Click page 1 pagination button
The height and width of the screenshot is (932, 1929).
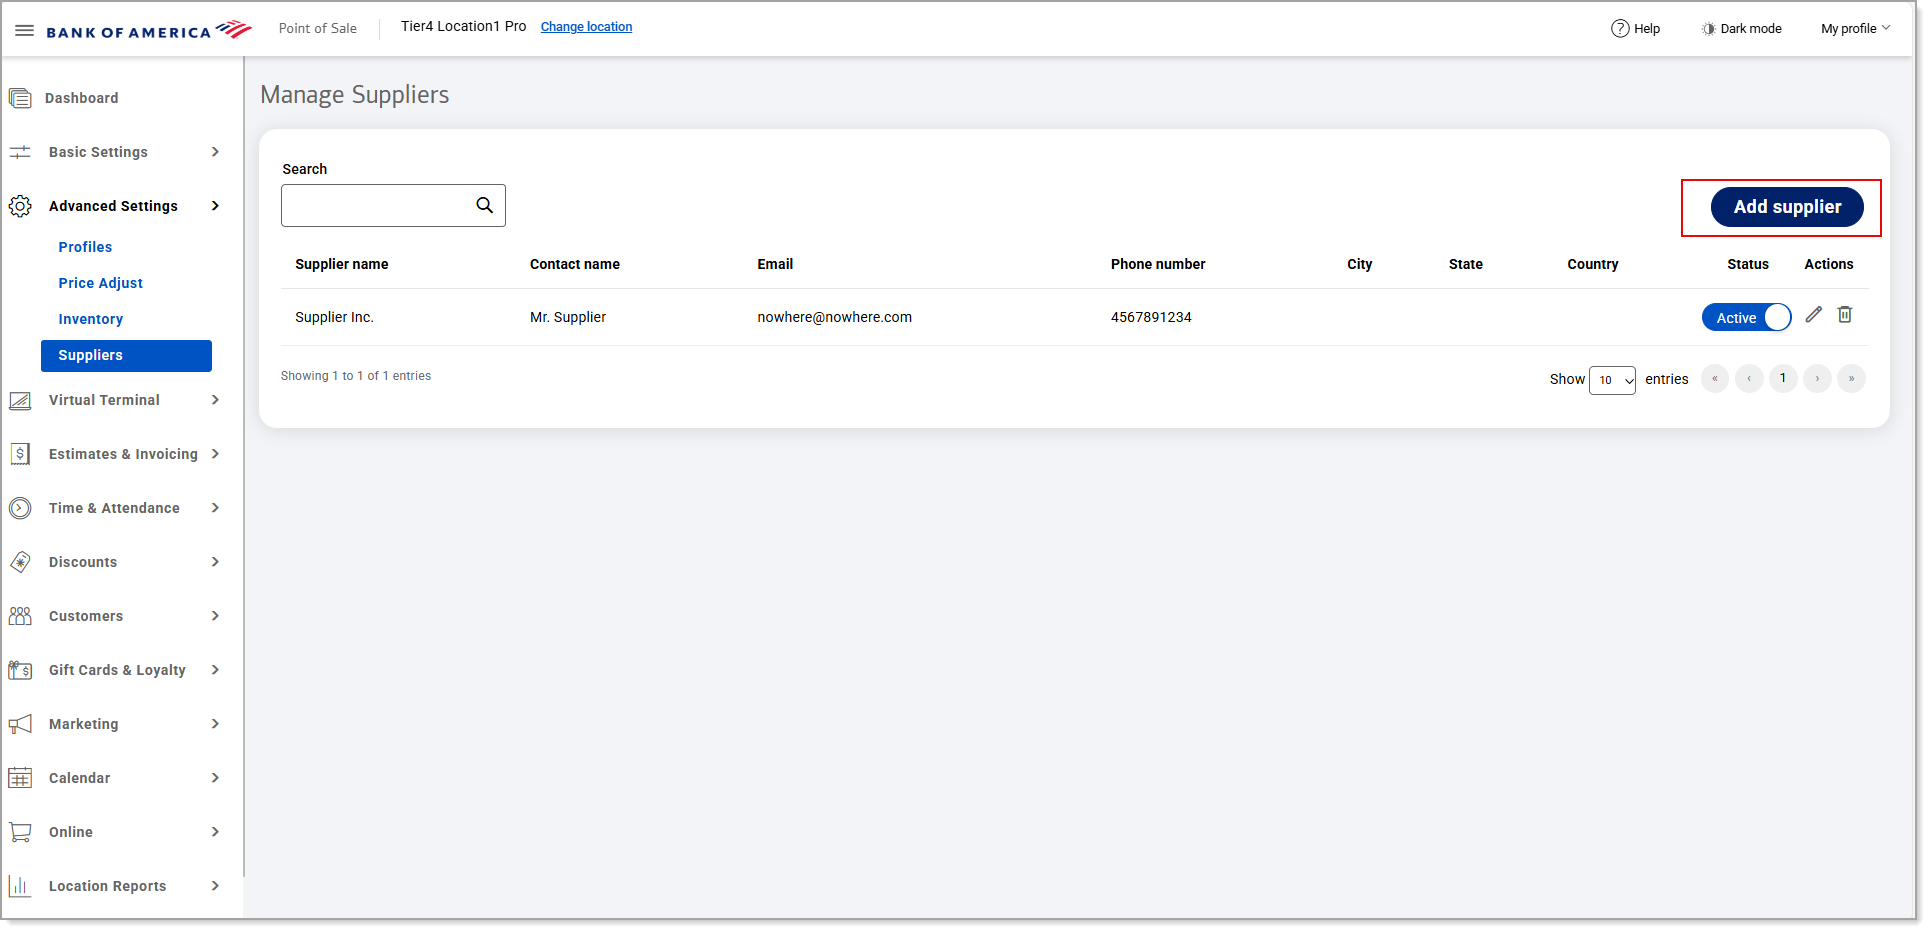pyautogui.click(x=1783, y=379)
